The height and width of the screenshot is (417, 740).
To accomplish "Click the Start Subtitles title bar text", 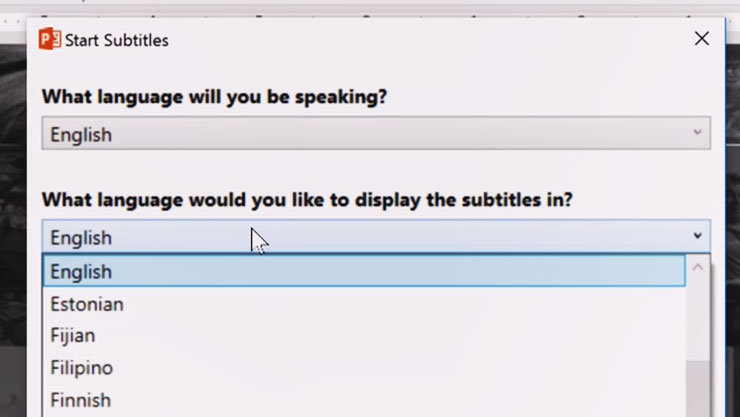I will pyautogui.click(x=116, y=40).
